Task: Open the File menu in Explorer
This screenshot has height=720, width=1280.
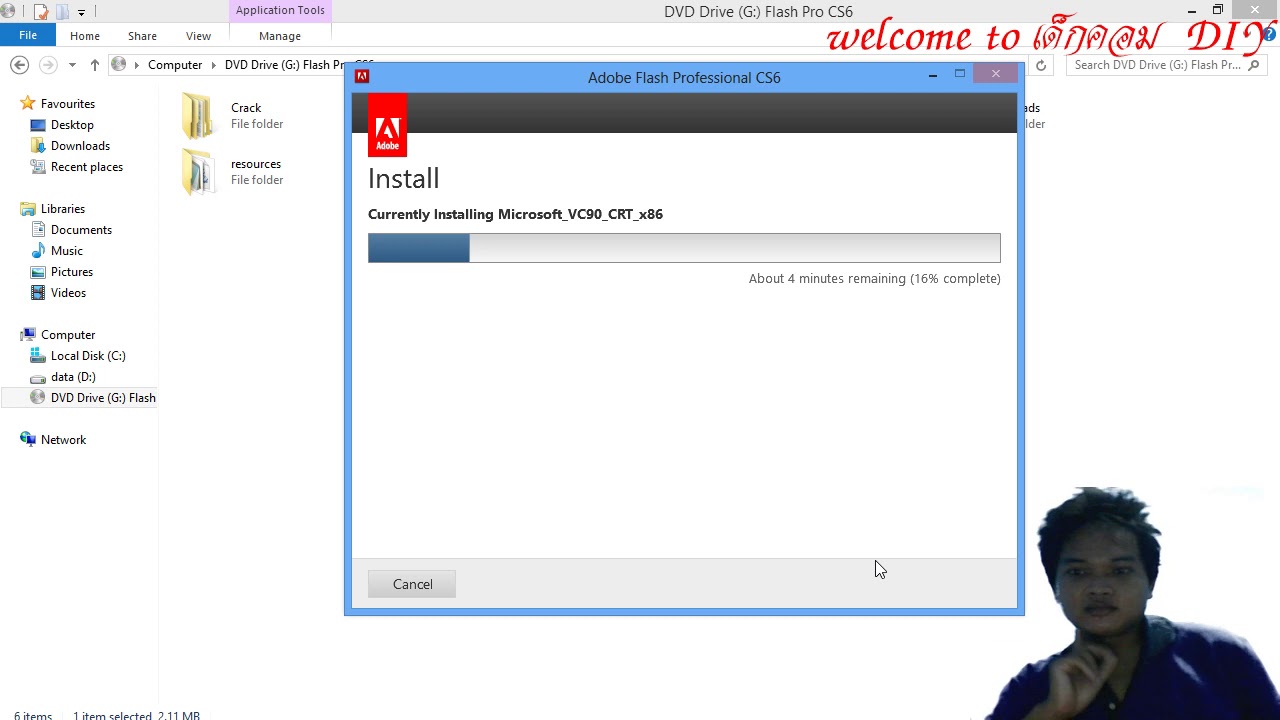Action: pos(28,35)
